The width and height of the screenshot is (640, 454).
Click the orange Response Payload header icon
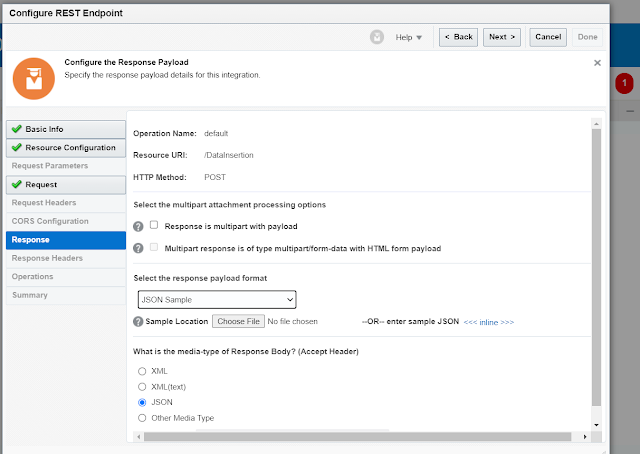click(x=36, y=78)
